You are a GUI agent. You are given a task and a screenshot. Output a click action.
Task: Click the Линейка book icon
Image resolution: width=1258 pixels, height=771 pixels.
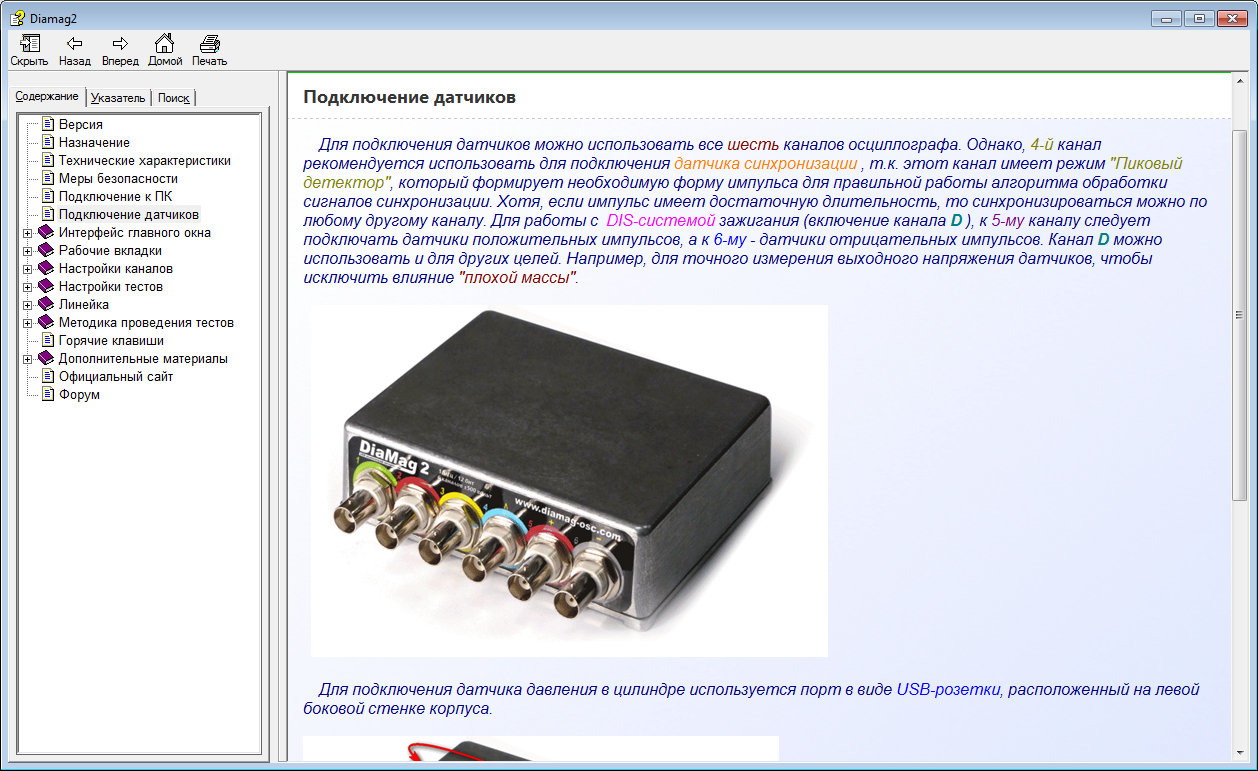pos(46,305)
